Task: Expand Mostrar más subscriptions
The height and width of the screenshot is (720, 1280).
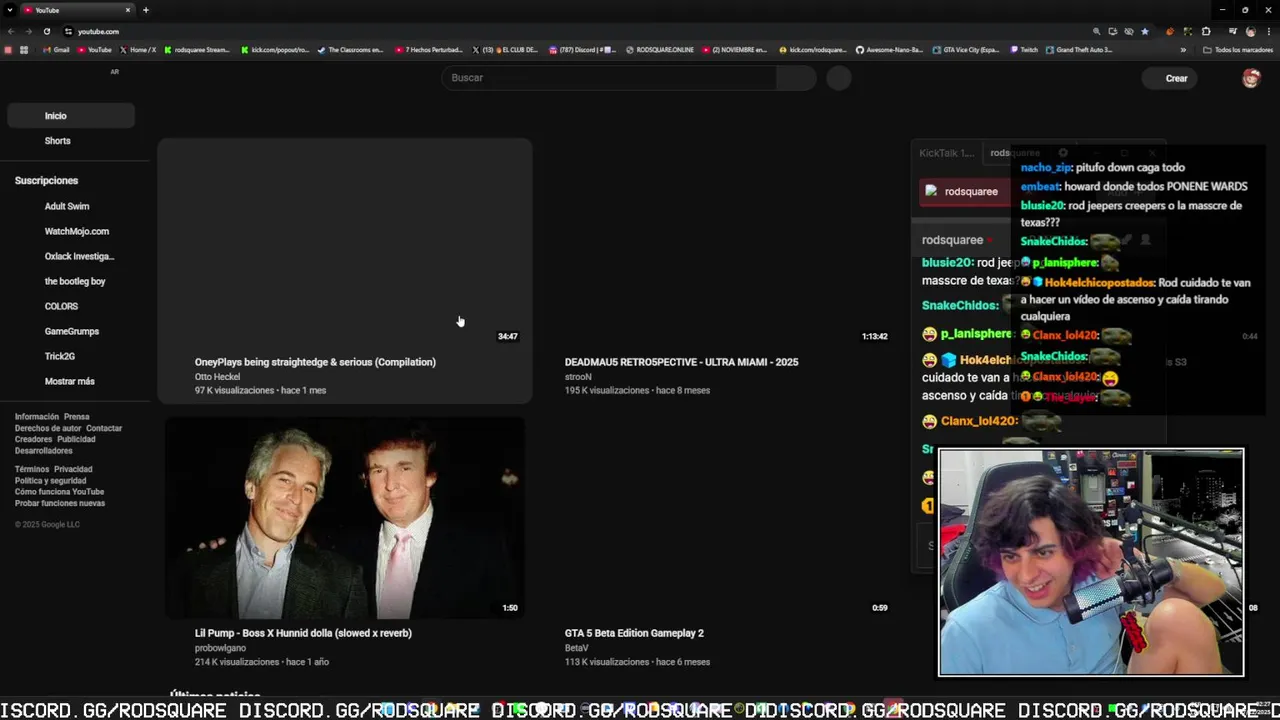Action: tap(70, 381)
